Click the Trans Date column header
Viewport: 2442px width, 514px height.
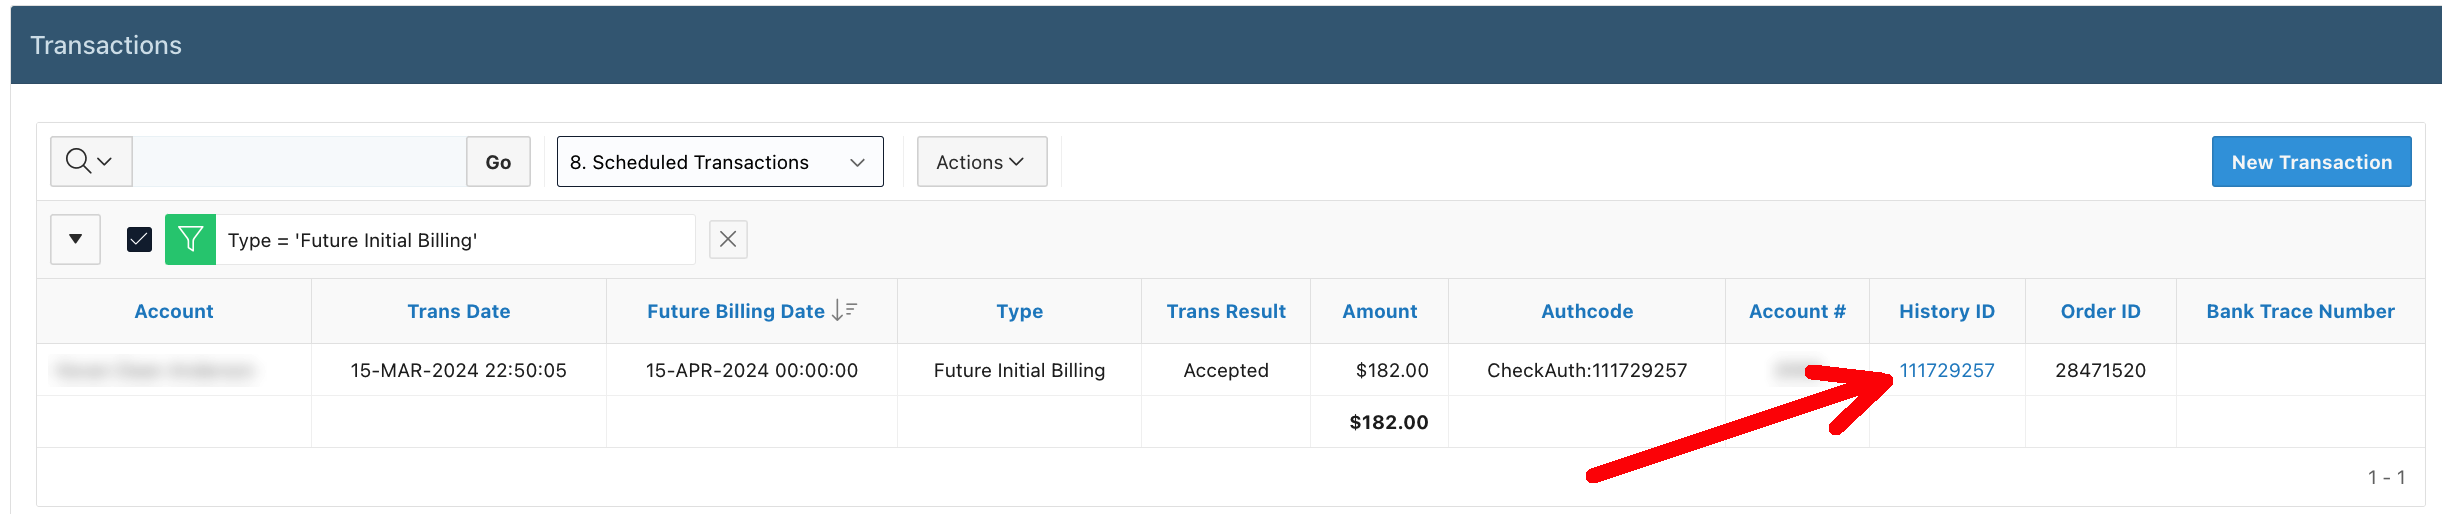(x=459, y=311)
